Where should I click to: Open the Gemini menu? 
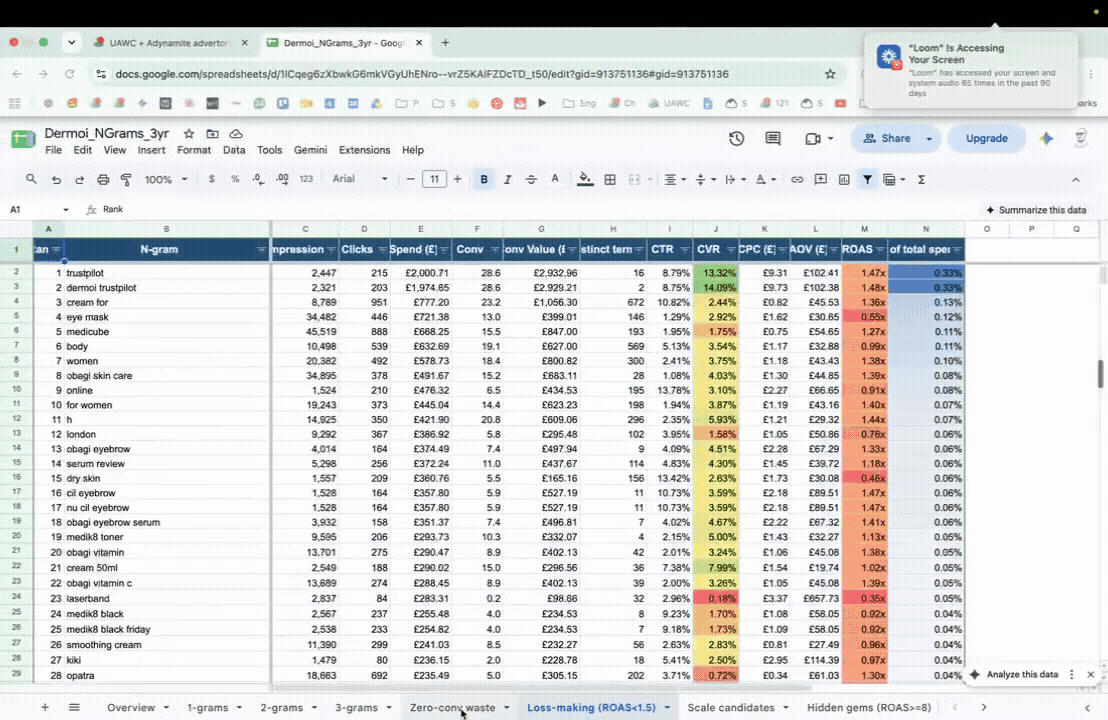310,150
